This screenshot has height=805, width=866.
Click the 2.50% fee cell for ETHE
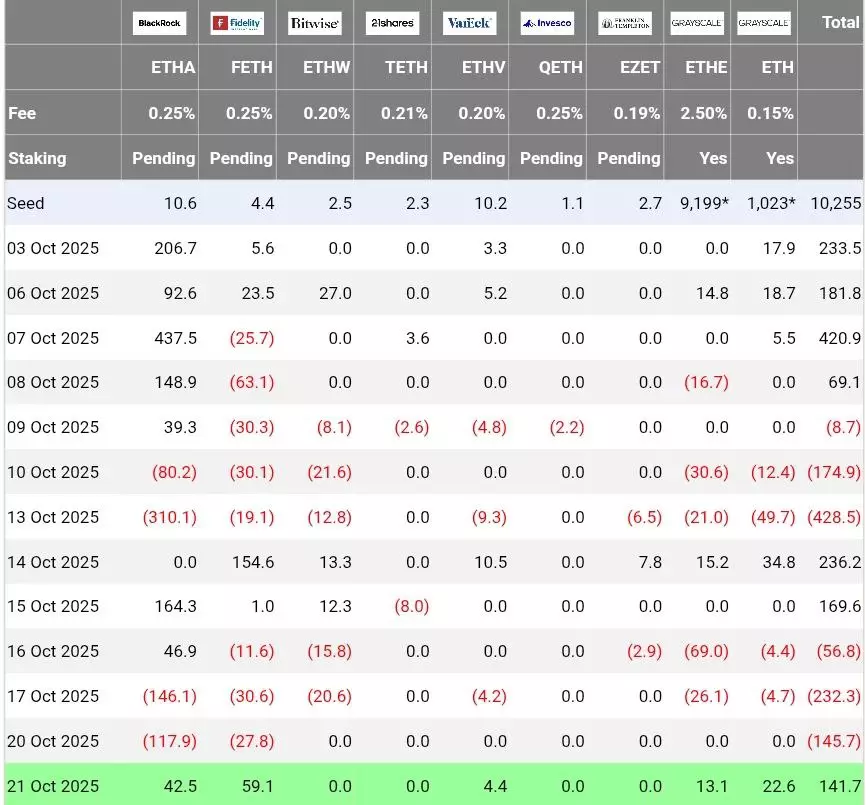[704, 113]
